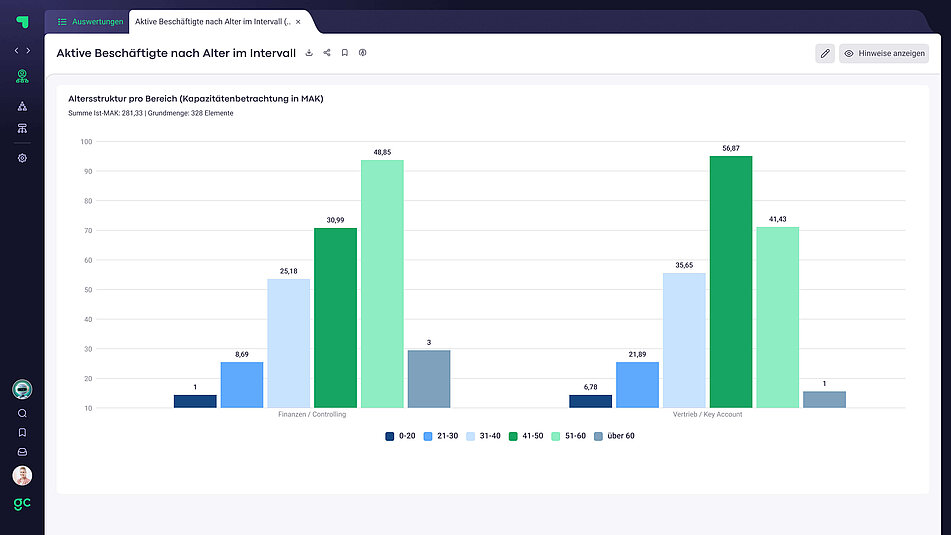Expand the sidebar with the left chevron arrow
951x535 pixels.
click(17, 50)
